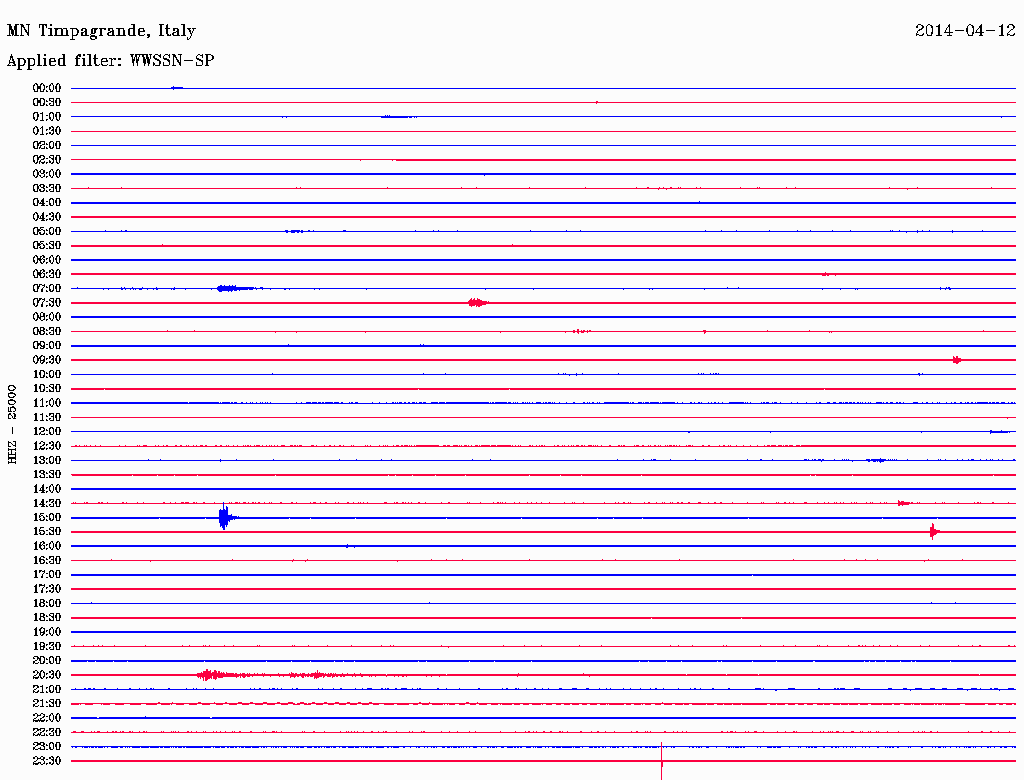Click the 03:30 time label
Screen dimensions: 1024x780
47,188
